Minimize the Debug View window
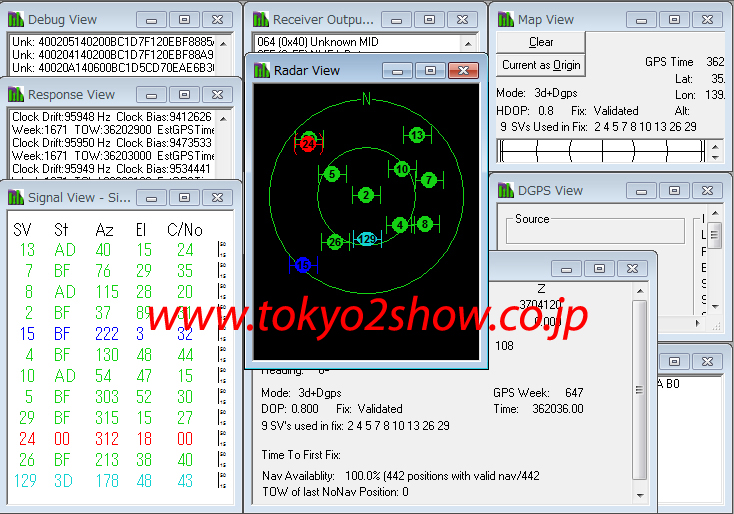Screen dimensions: 734x514 [x=151, y=19]
